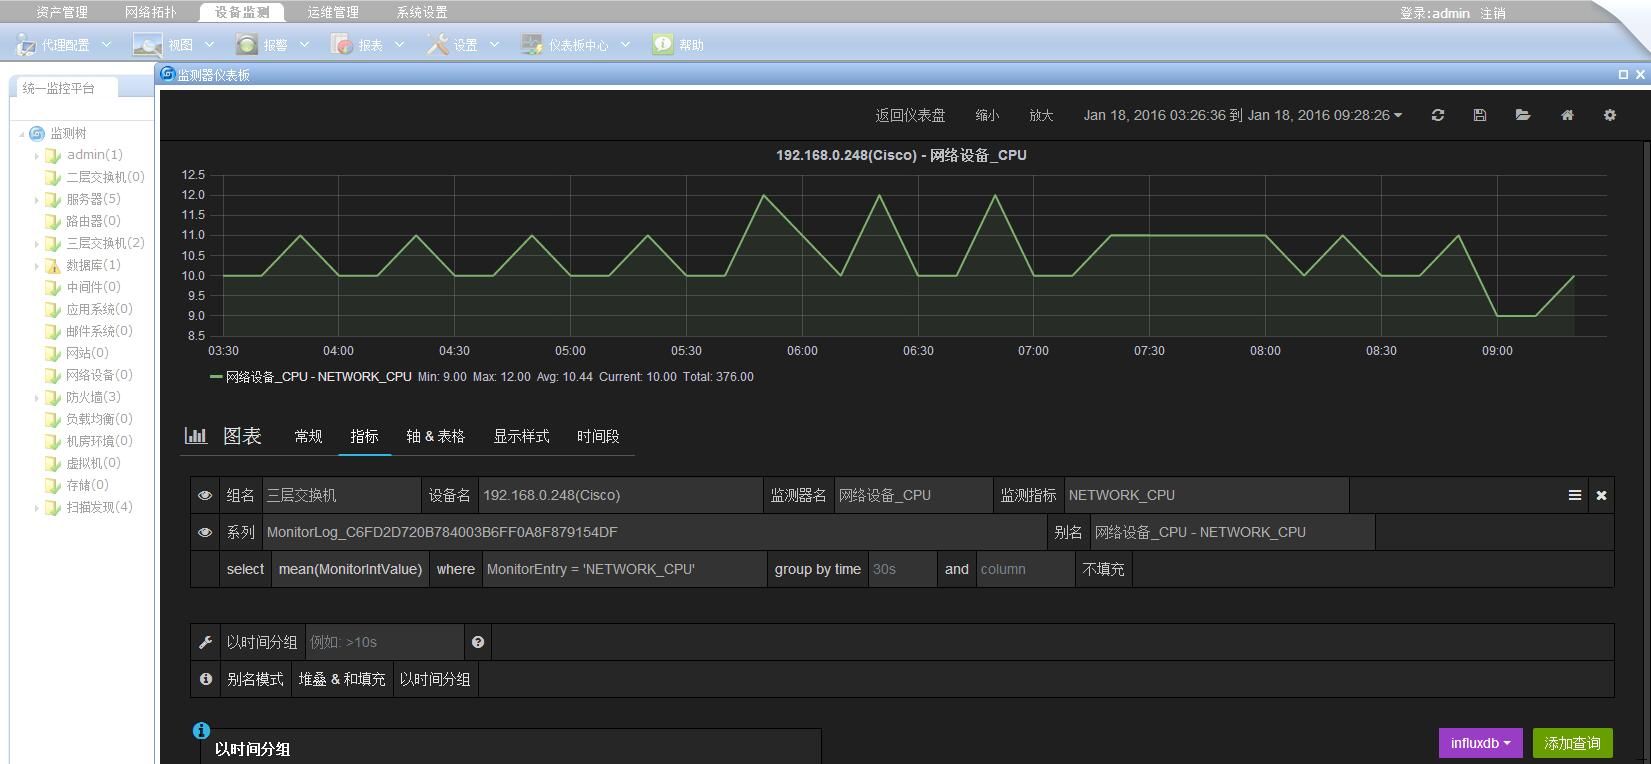The image size is (1651, 764).
Task: Toggle eye visibility on series row
Action: coord(205,532)
